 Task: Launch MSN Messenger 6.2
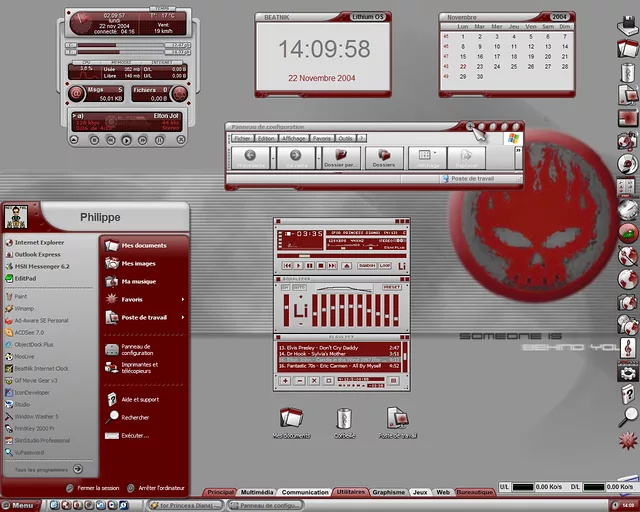(41, 267)
